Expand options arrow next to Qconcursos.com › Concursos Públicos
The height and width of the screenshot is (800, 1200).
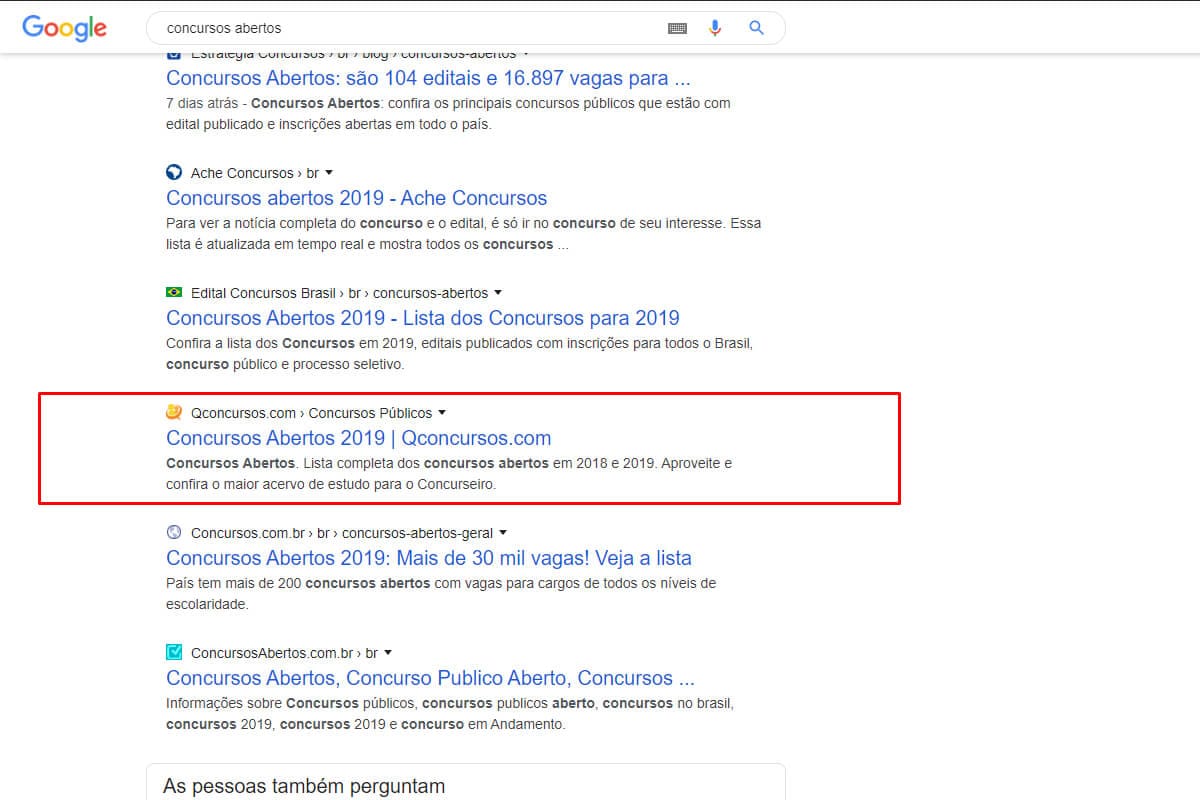(x=442, y=413)
